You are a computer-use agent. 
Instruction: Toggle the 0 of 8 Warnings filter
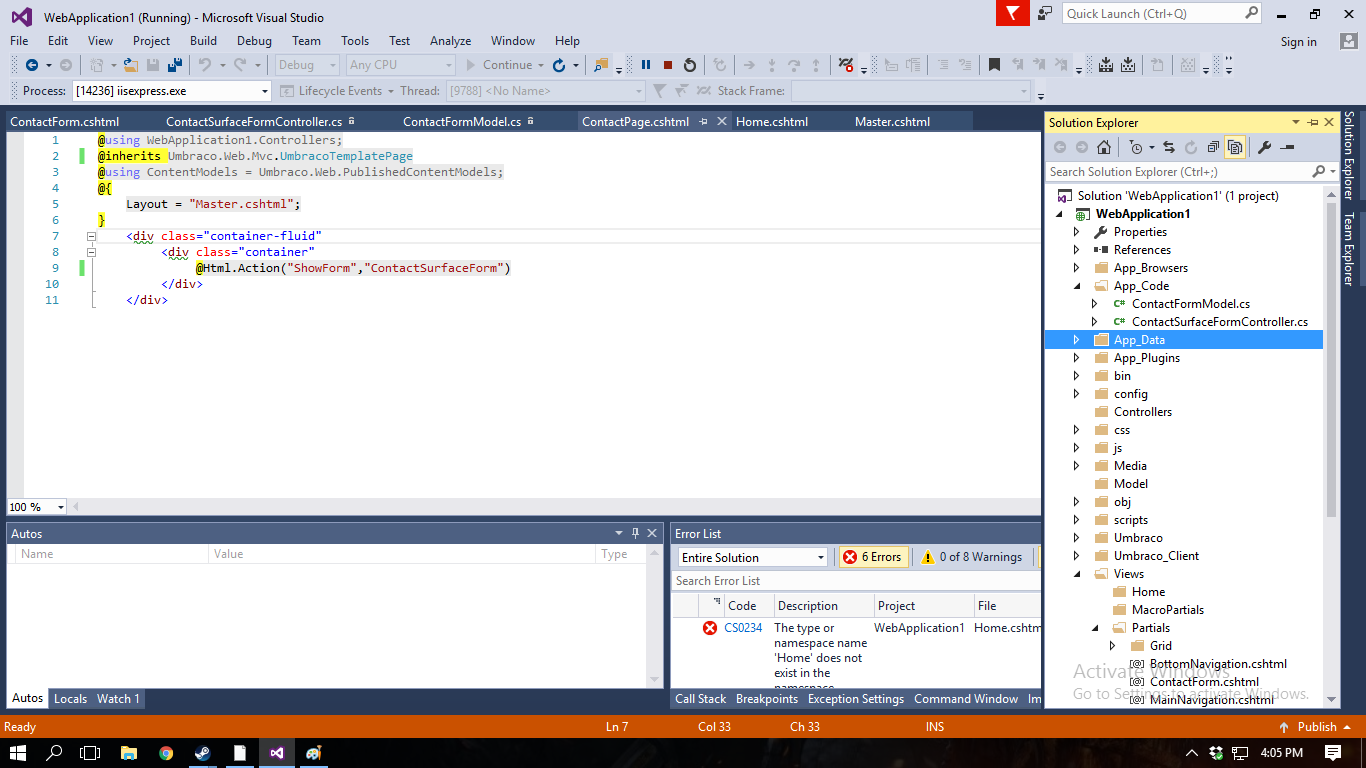coord(971,557)
